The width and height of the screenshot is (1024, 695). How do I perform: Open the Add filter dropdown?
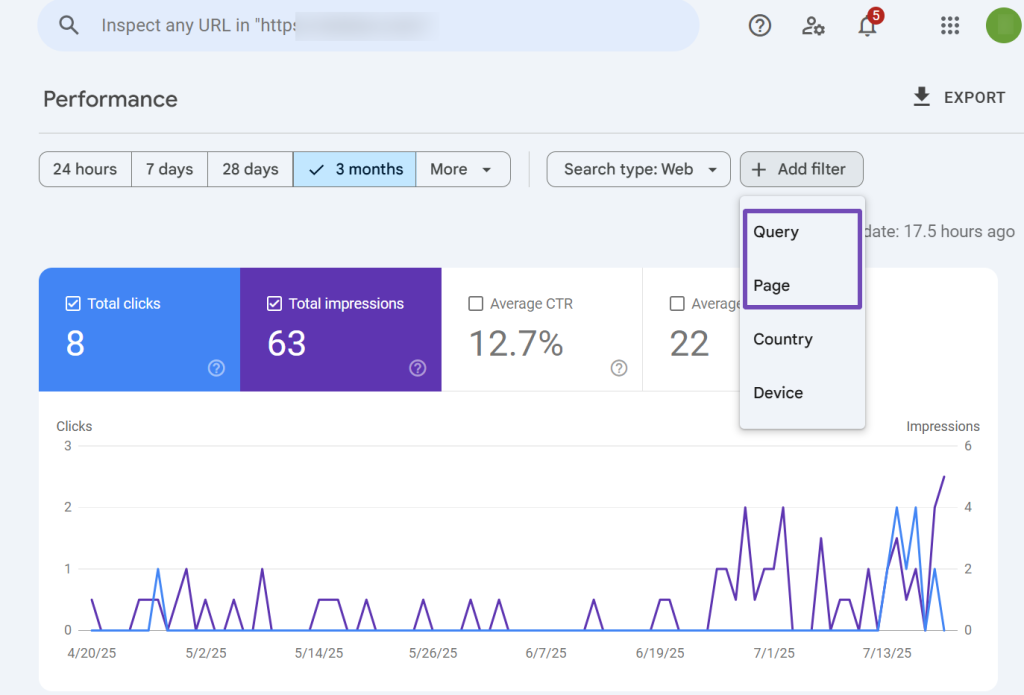point(801,169)
